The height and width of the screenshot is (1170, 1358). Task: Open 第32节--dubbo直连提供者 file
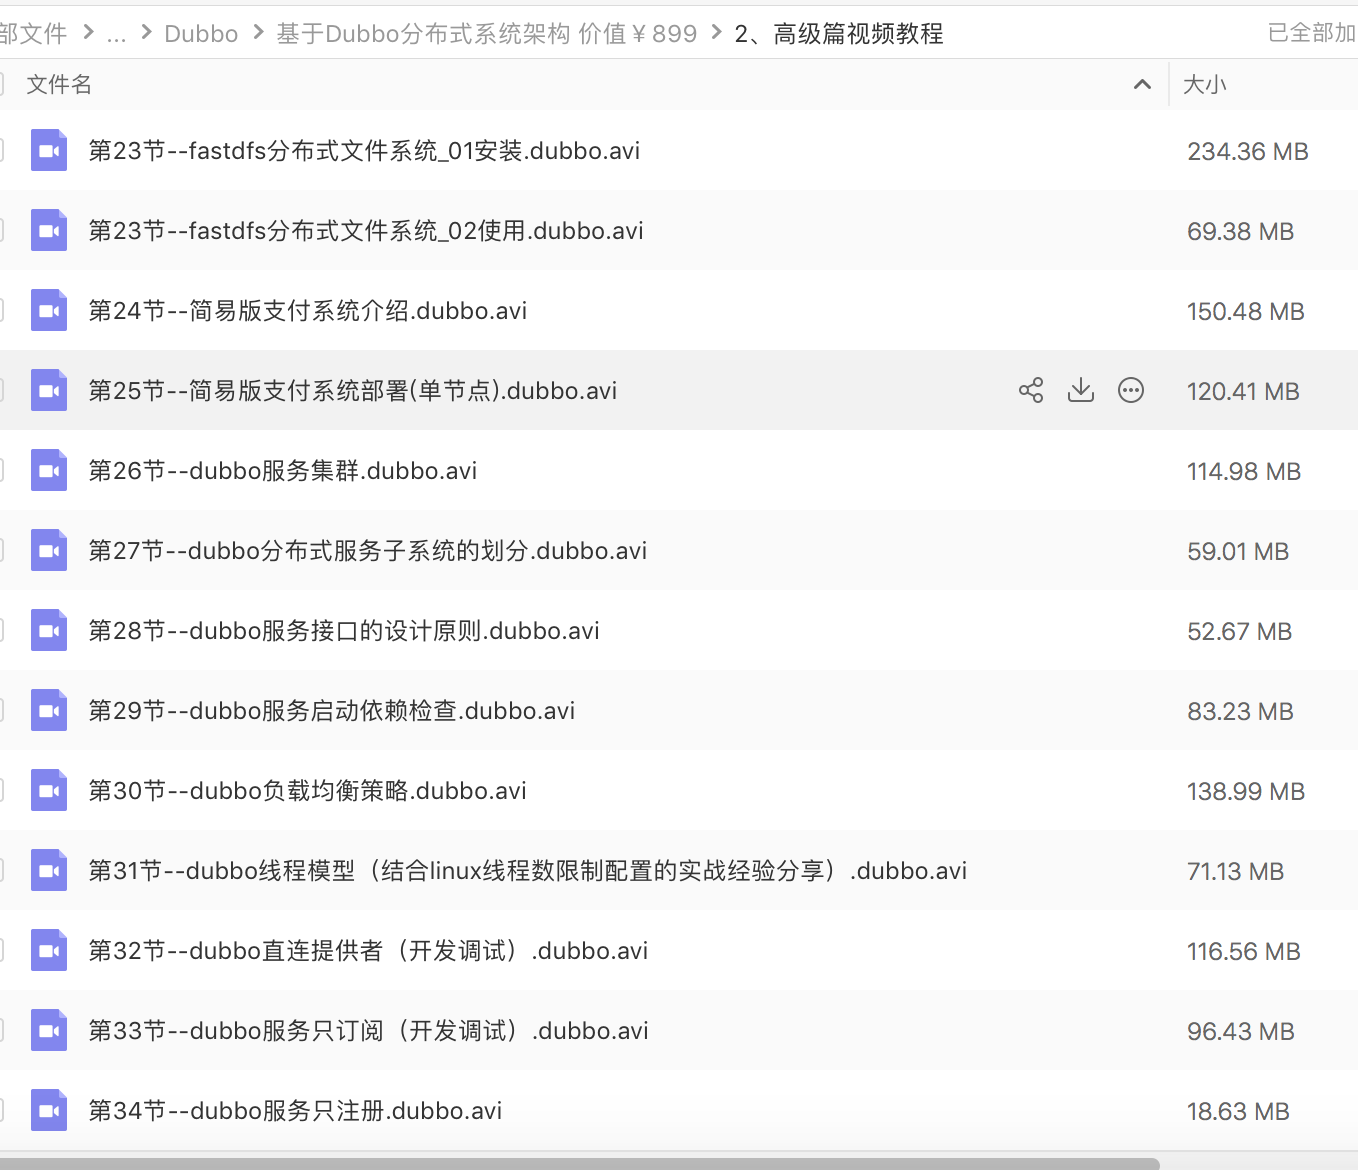pyautogui.click(x=368, y=950)
